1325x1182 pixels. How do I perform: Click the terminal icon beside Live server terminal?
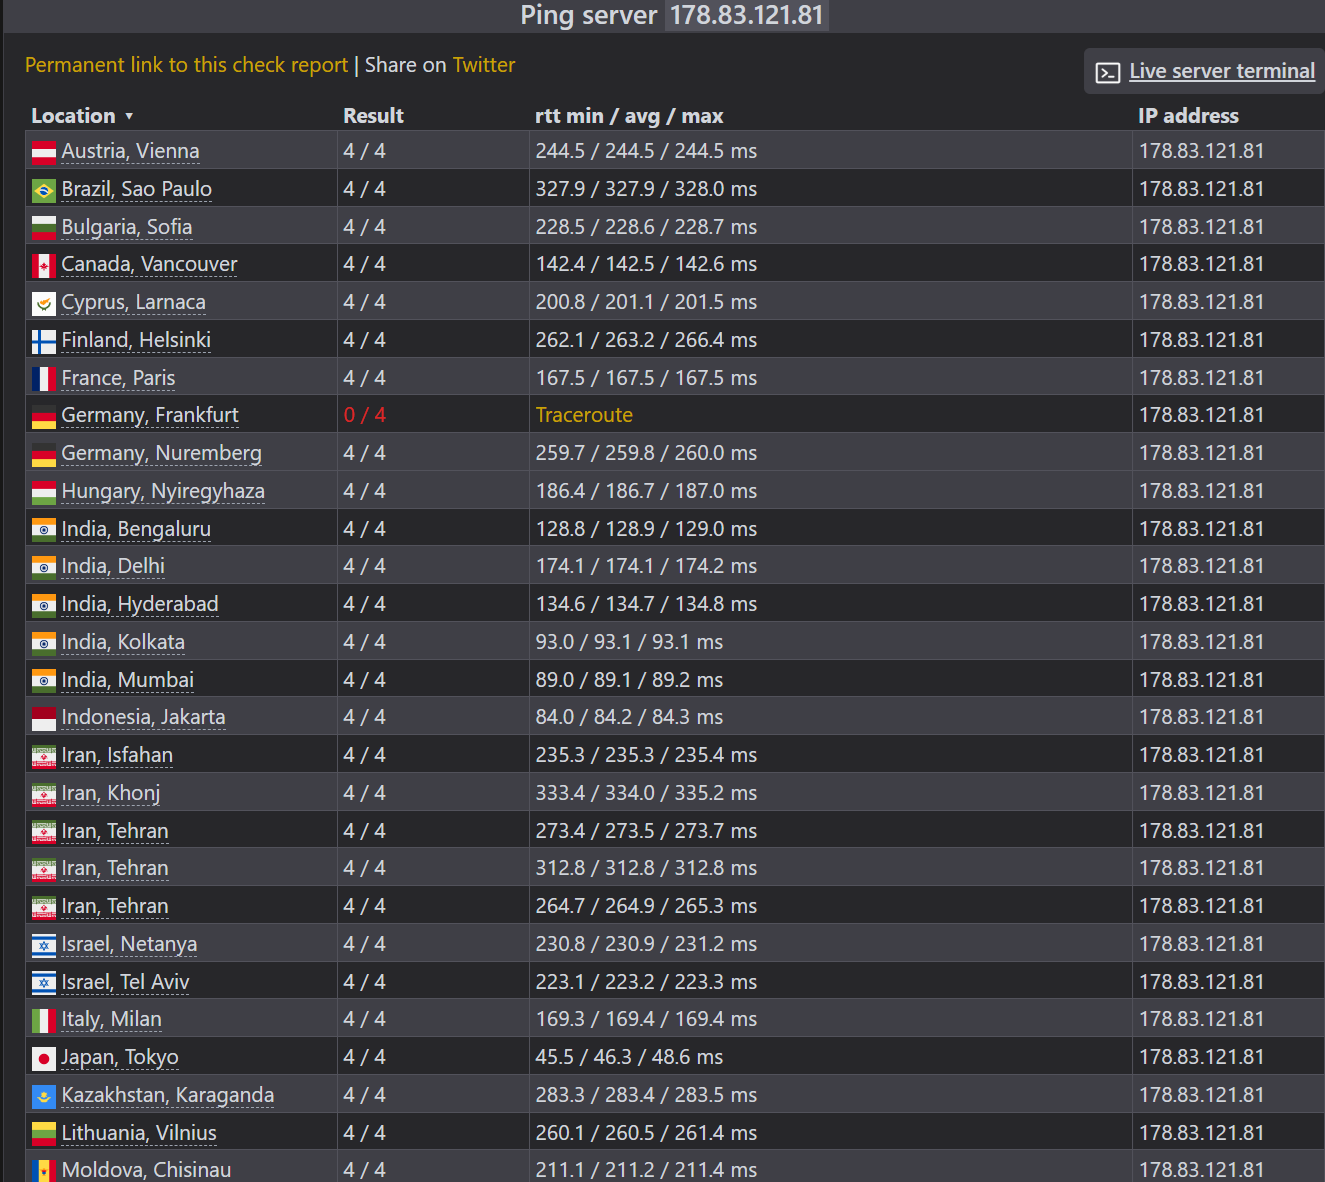[x=1108, y=73]
